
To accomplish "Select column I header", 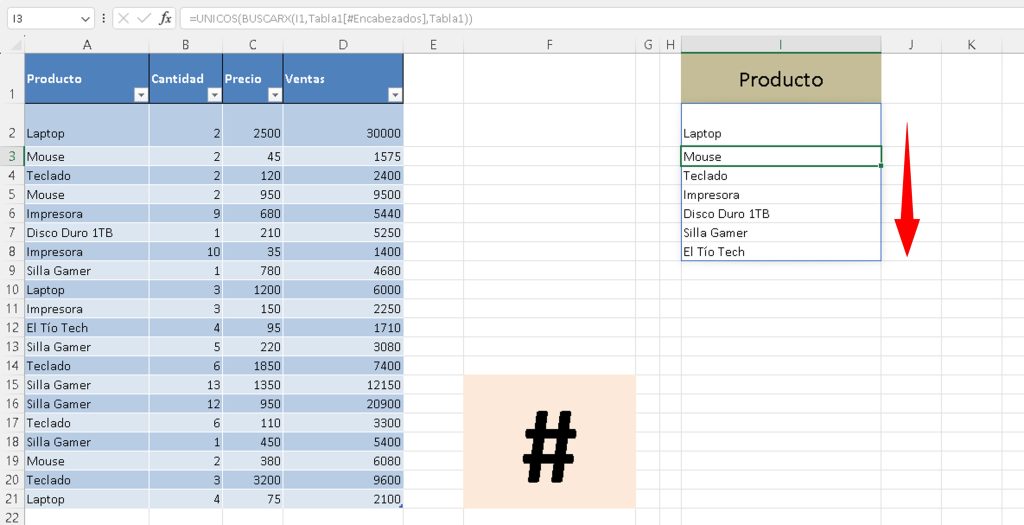I will (x=780, y=45).
